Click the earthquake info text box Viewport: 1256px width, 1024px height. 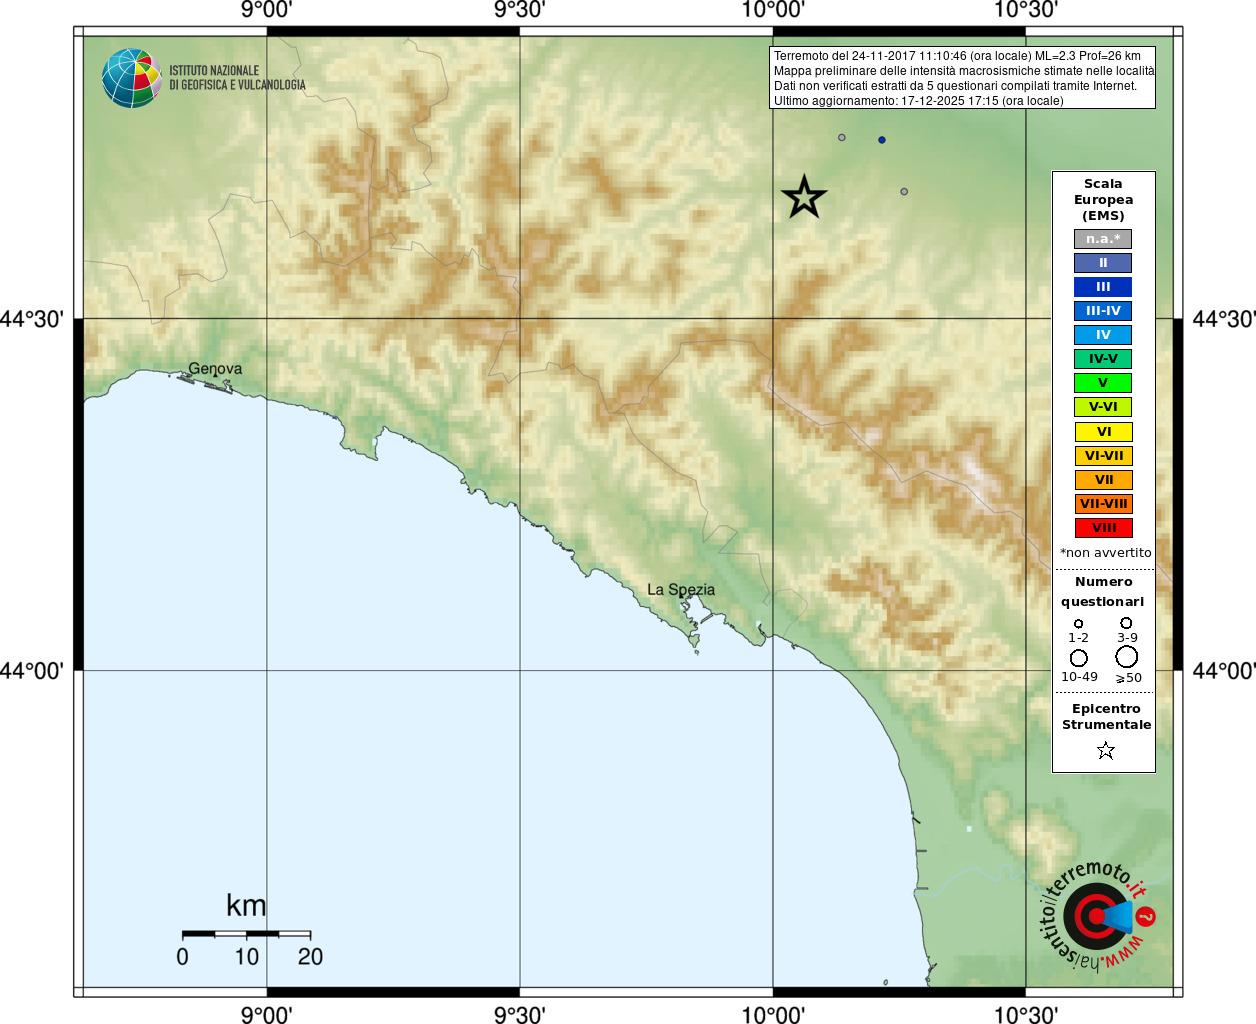tap(963, 78)
